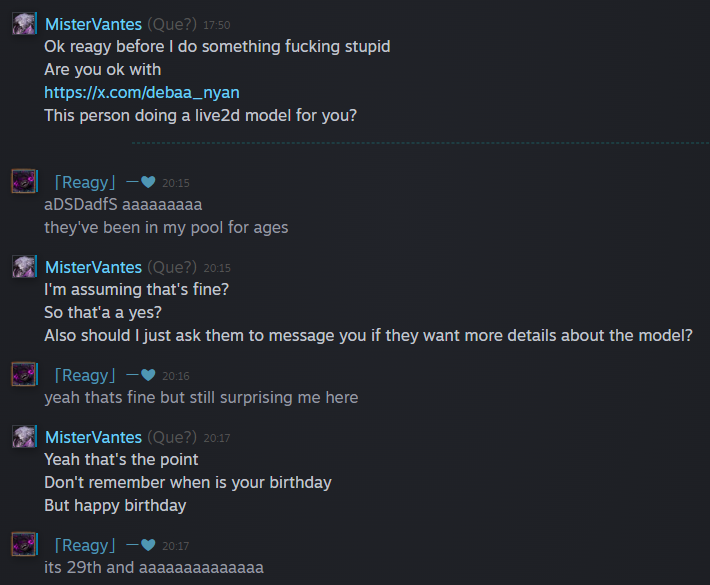
Task: Click MisterVantes username at the 17:50 message
Action: (93, 24)
